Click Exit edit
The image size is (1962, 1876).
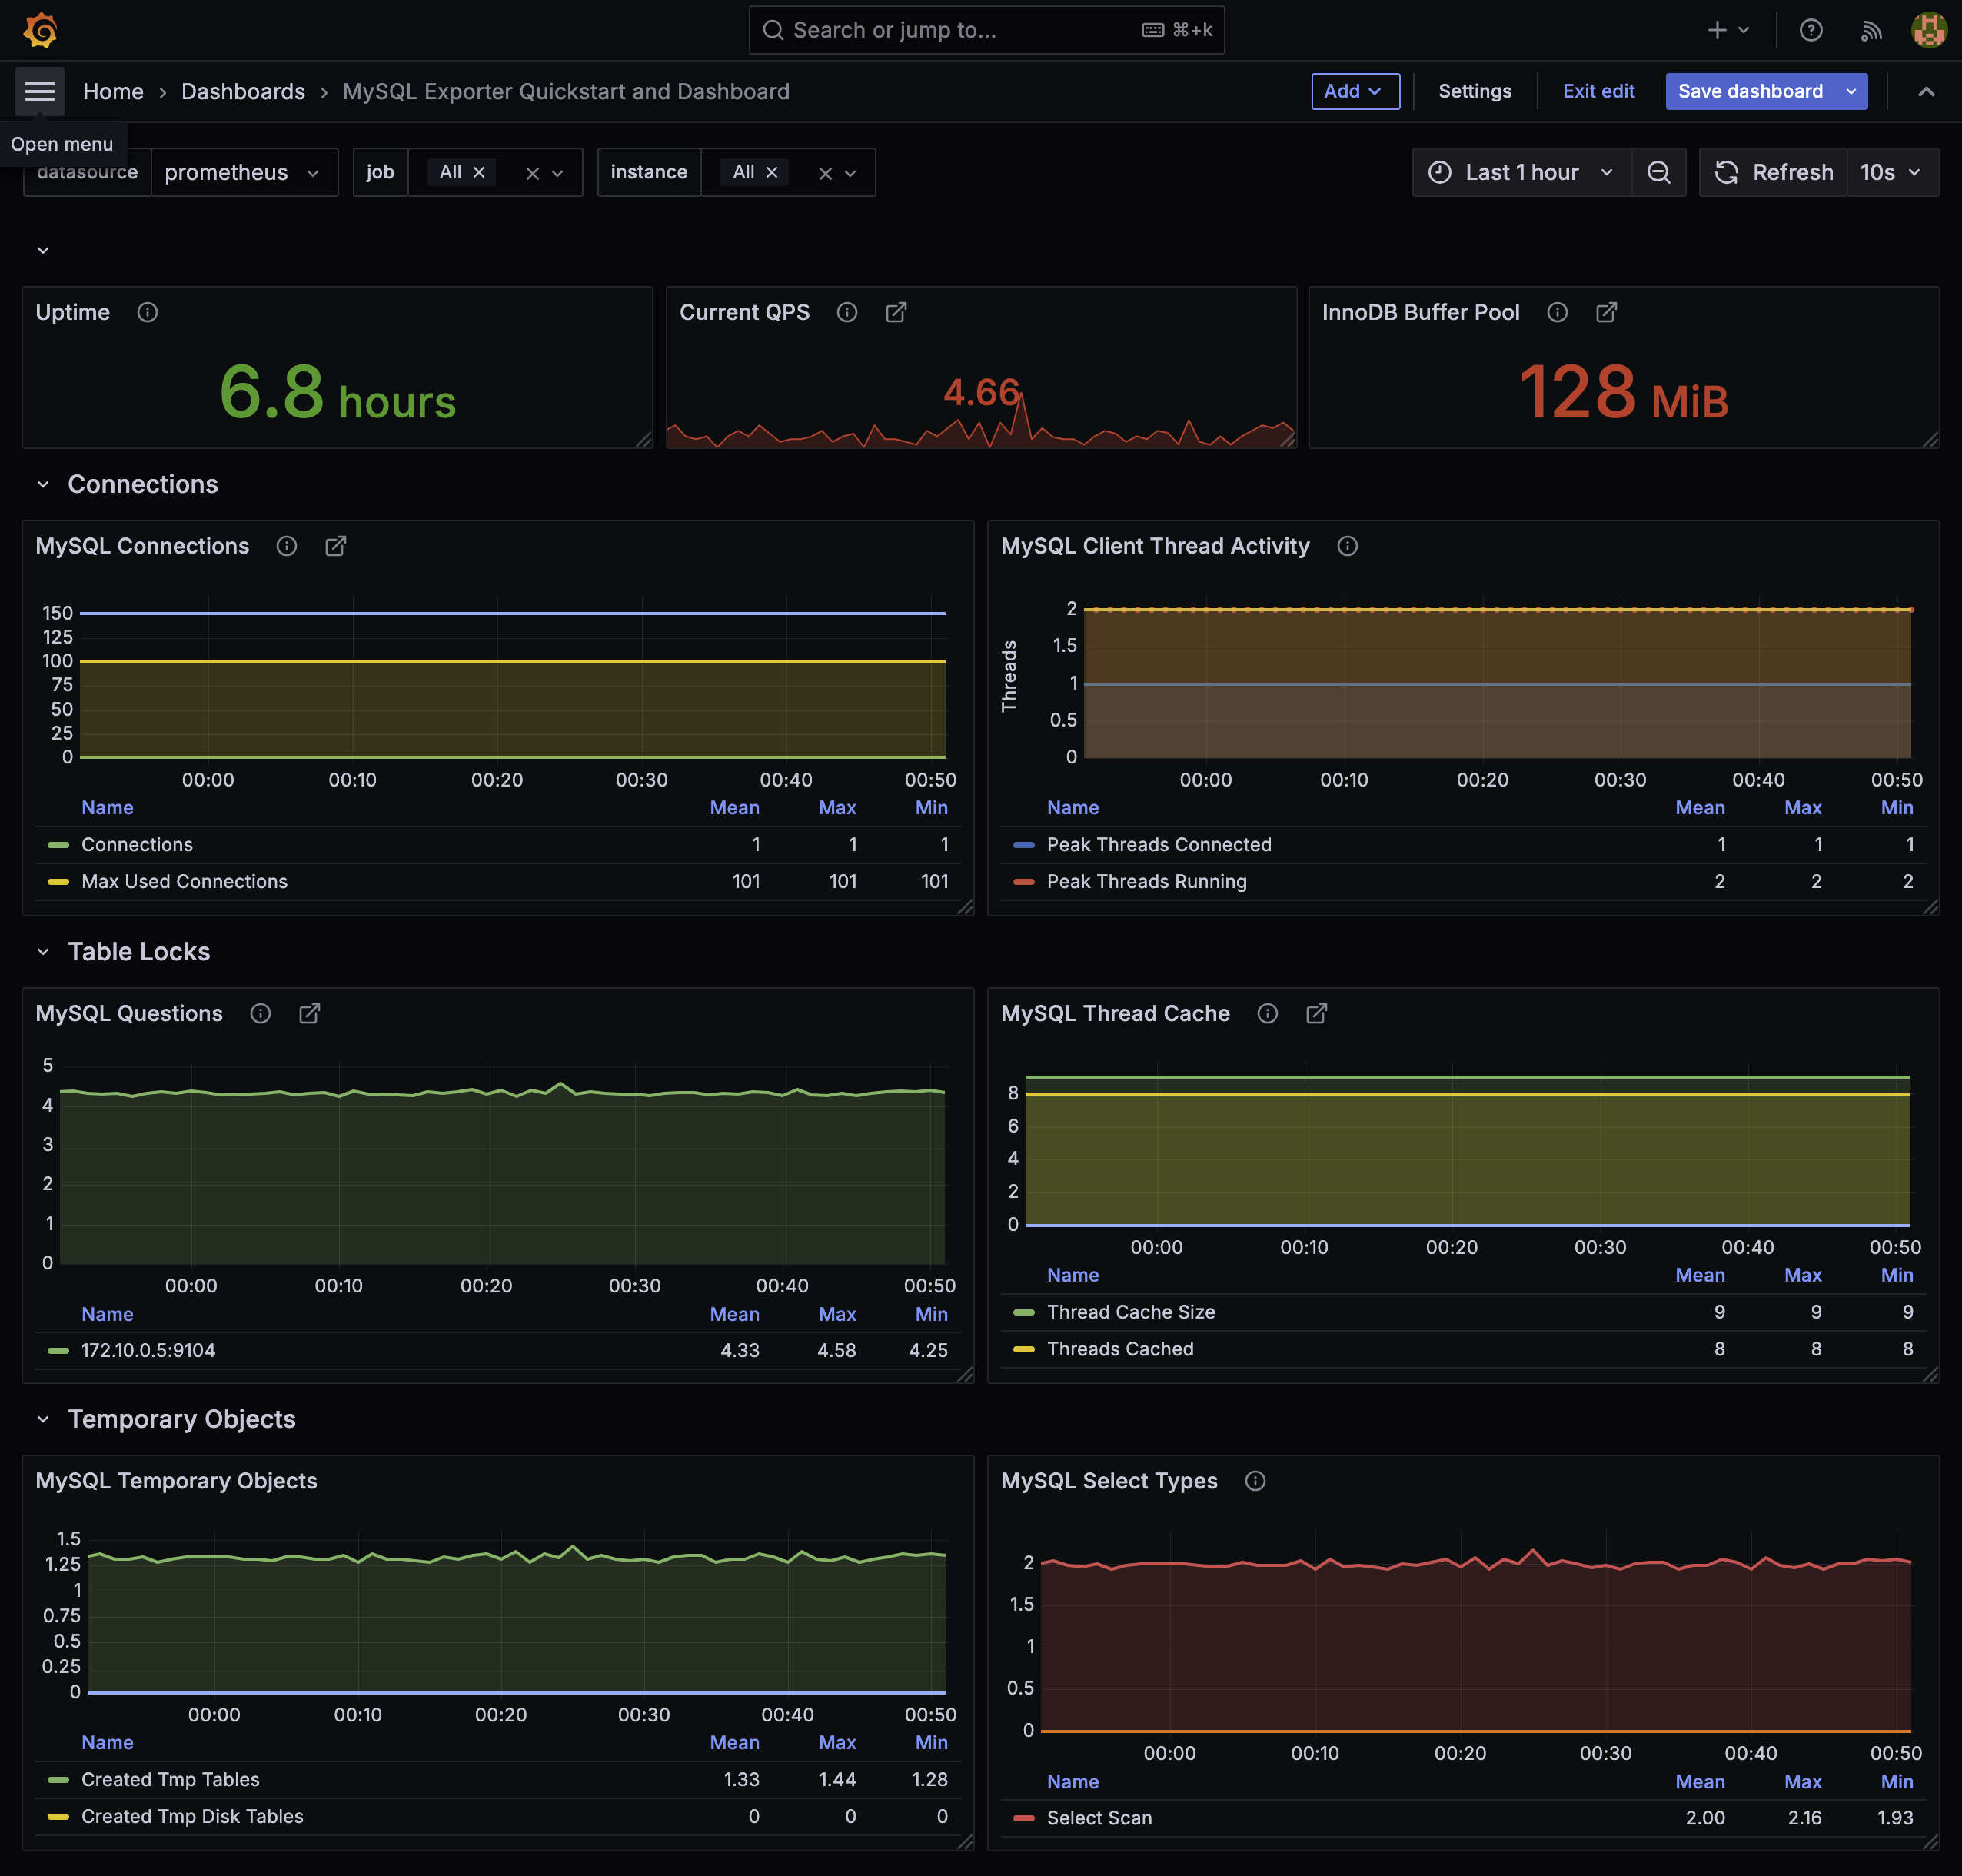(1598, 91)
